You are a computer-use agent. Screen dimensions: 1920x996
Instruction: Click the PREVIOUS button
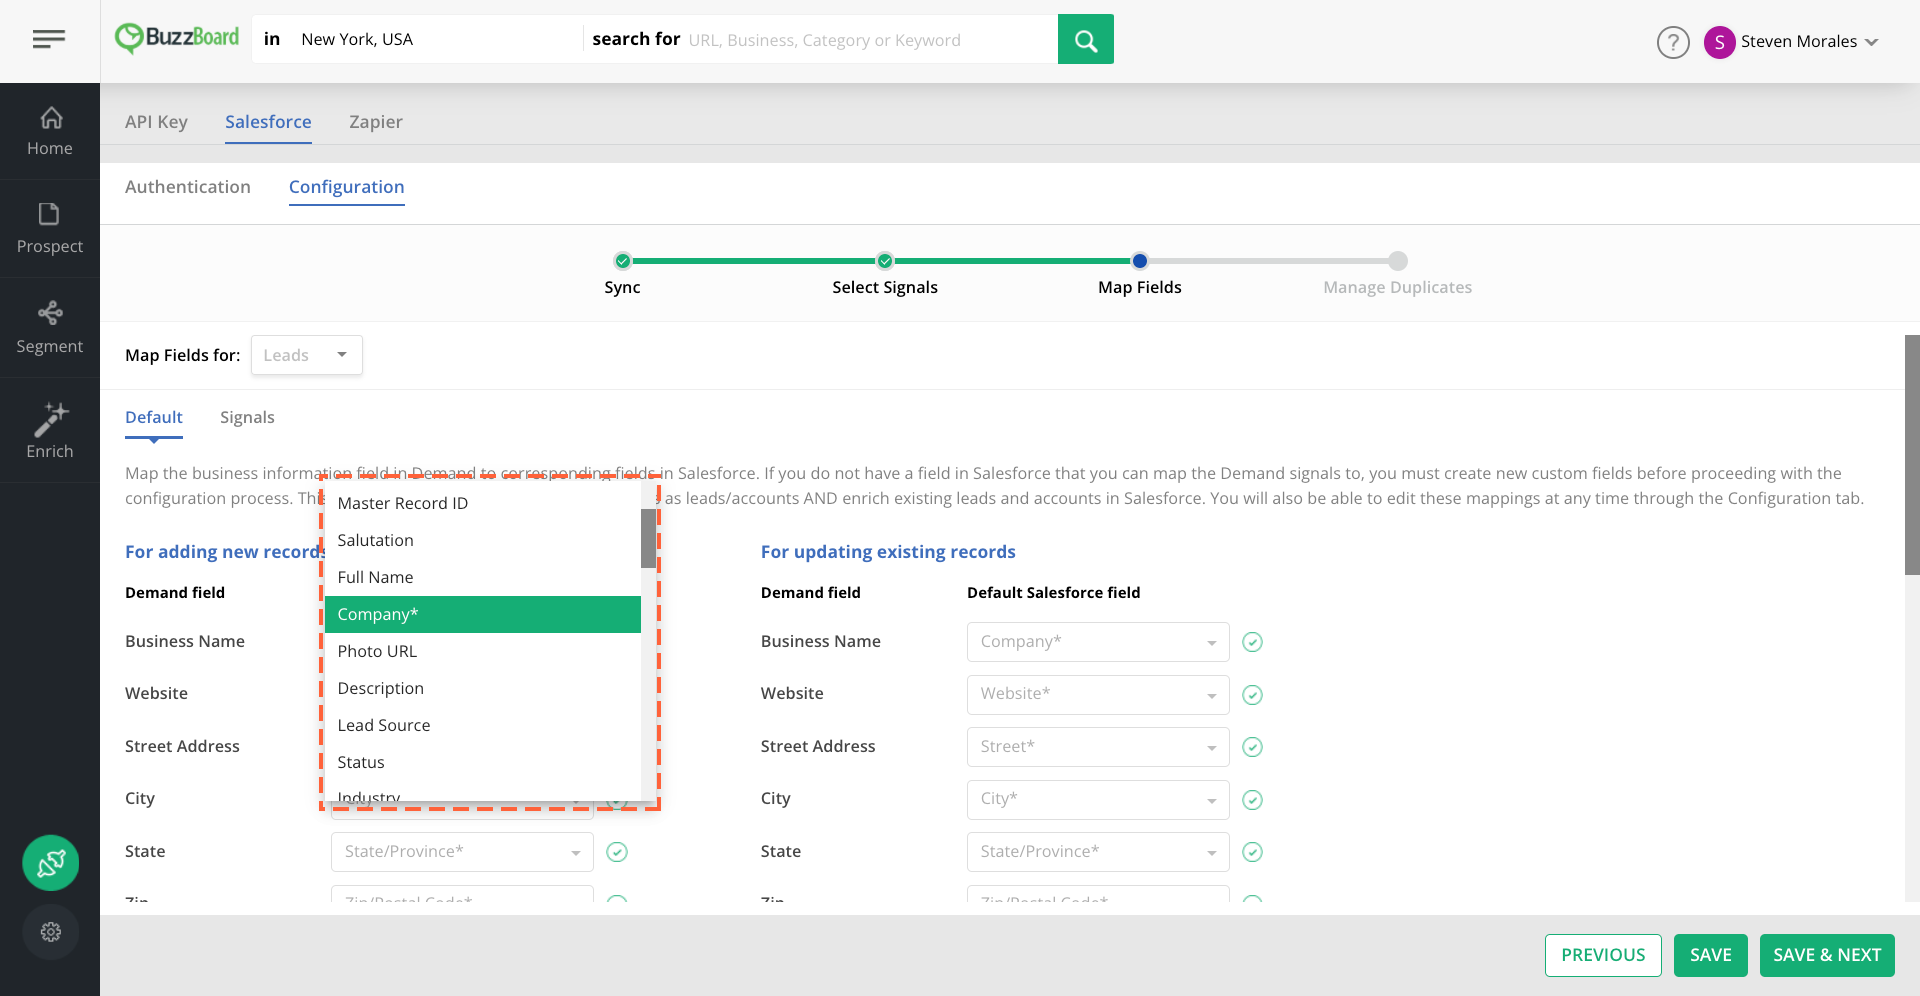click(x=1603, y=955)
